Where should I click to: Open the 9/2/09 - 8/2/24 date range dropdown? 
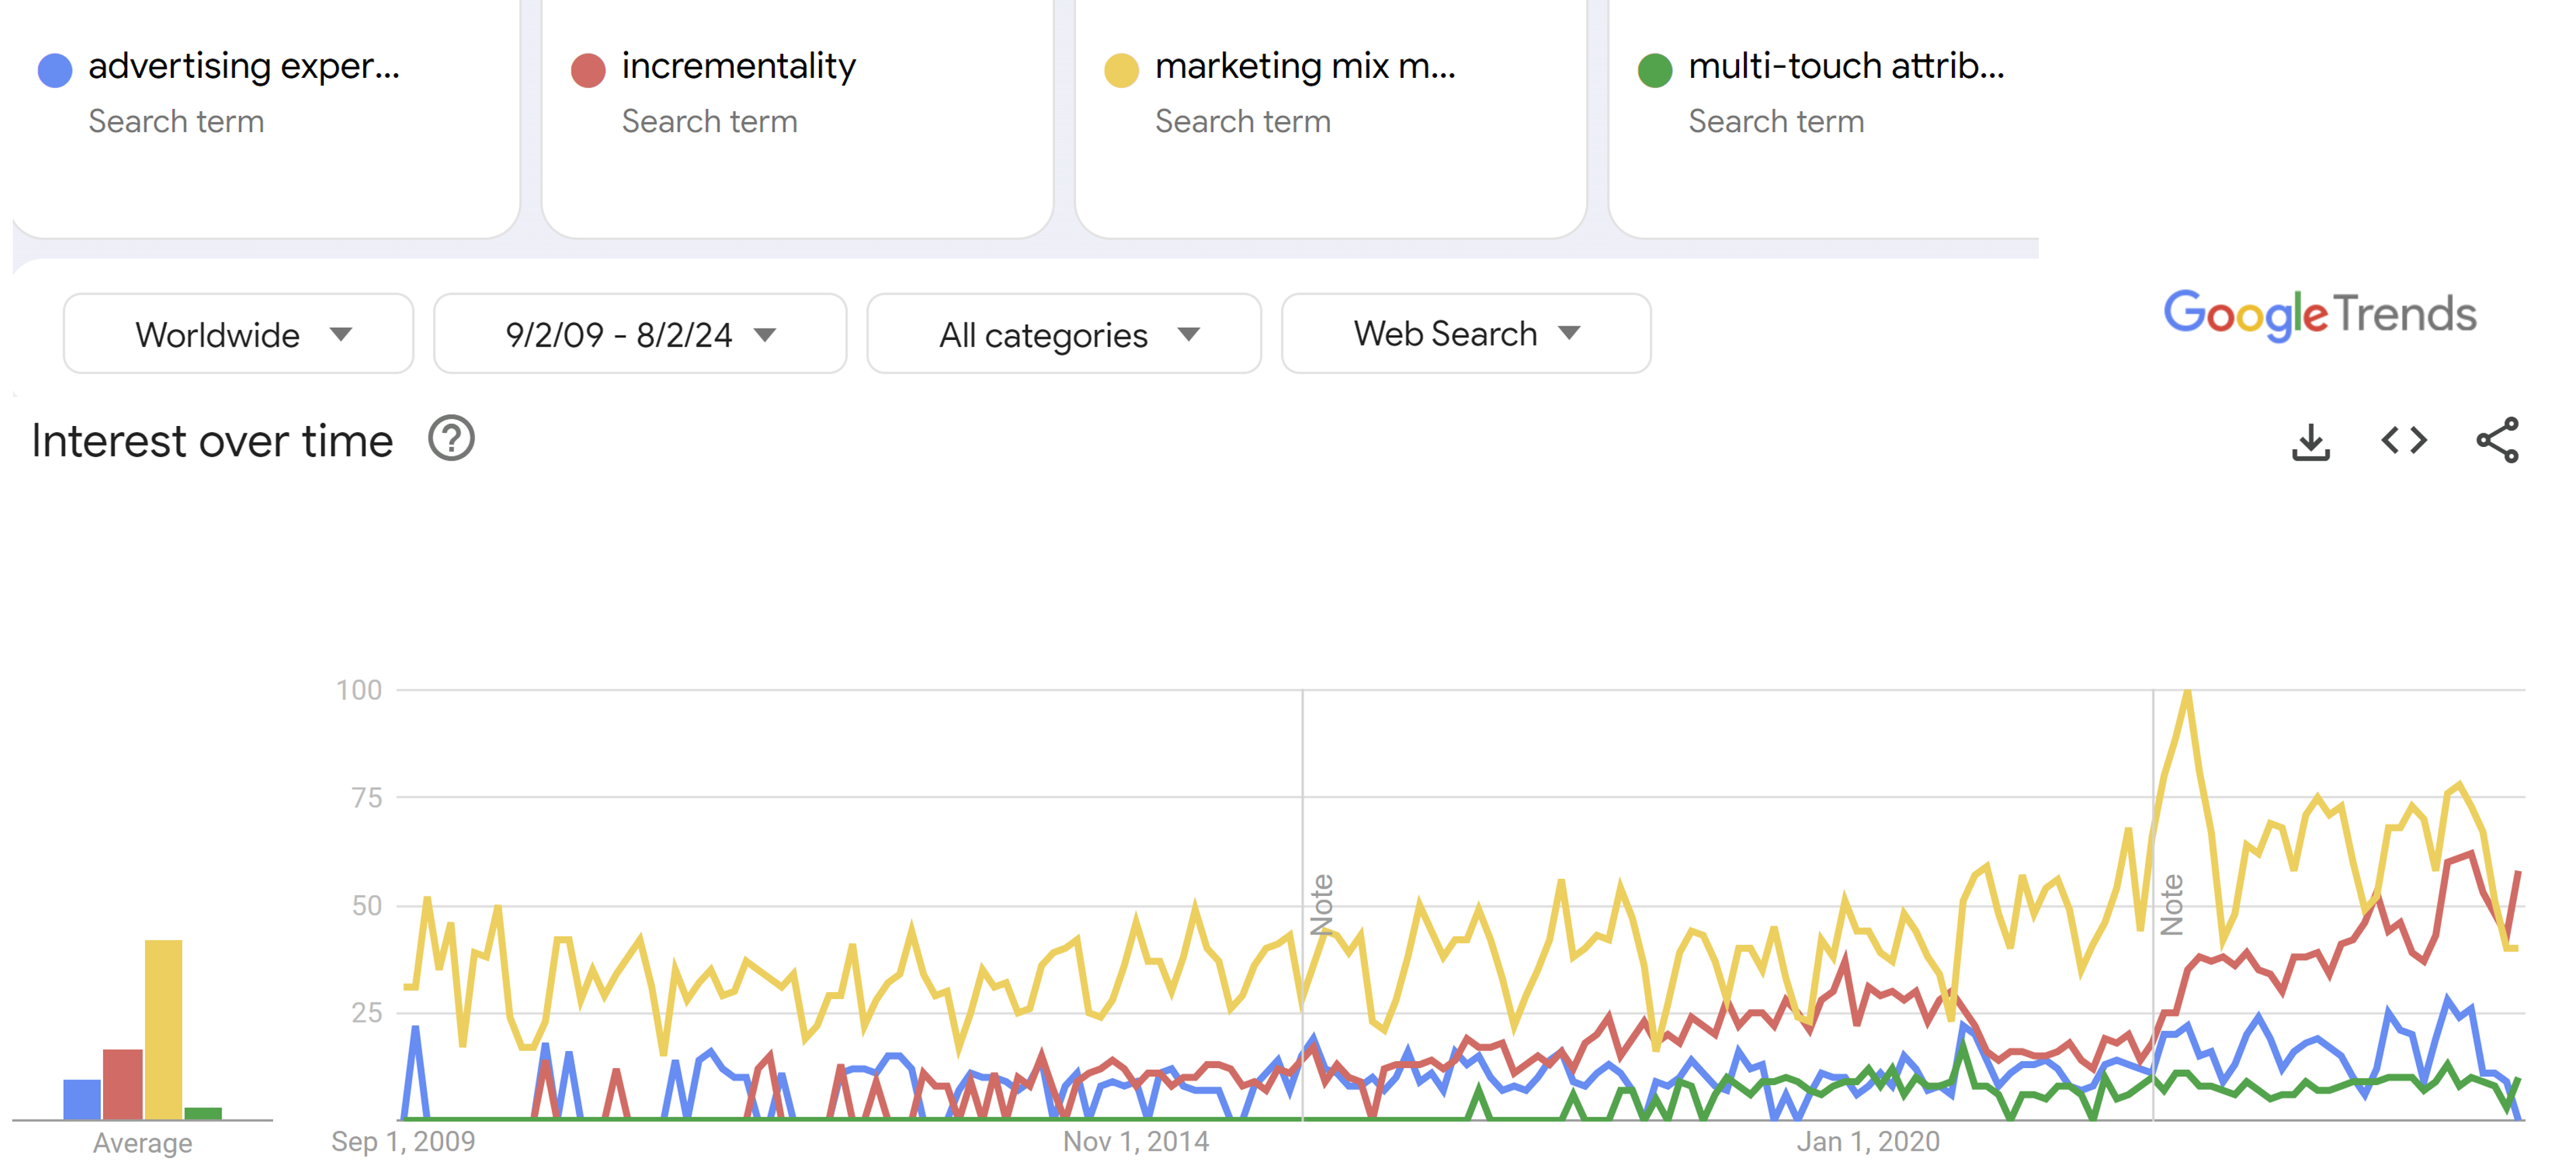tap(640, 334)
